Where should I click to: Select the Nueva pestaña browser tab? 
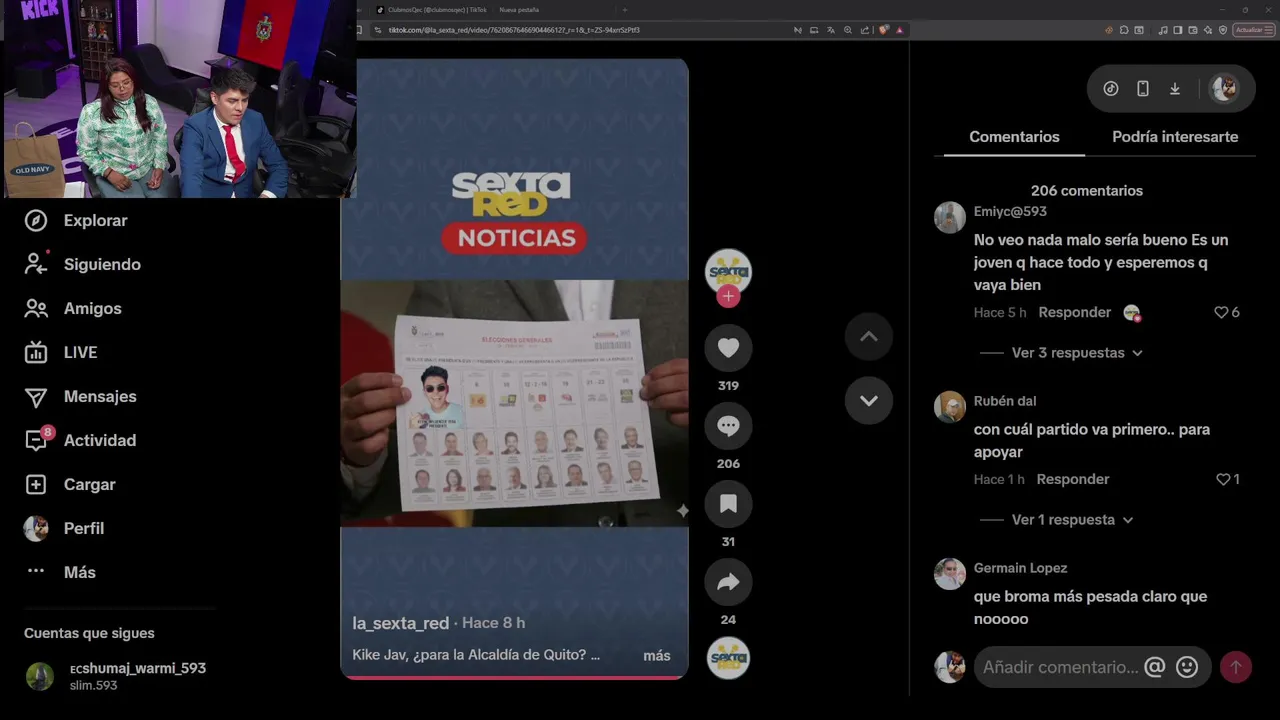520,10
